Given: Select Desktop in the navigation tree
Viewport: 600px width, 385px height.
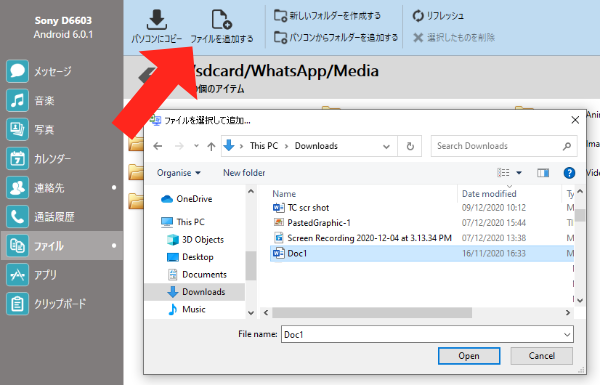Looking at the screenshot, I should (x=190, y=257).
